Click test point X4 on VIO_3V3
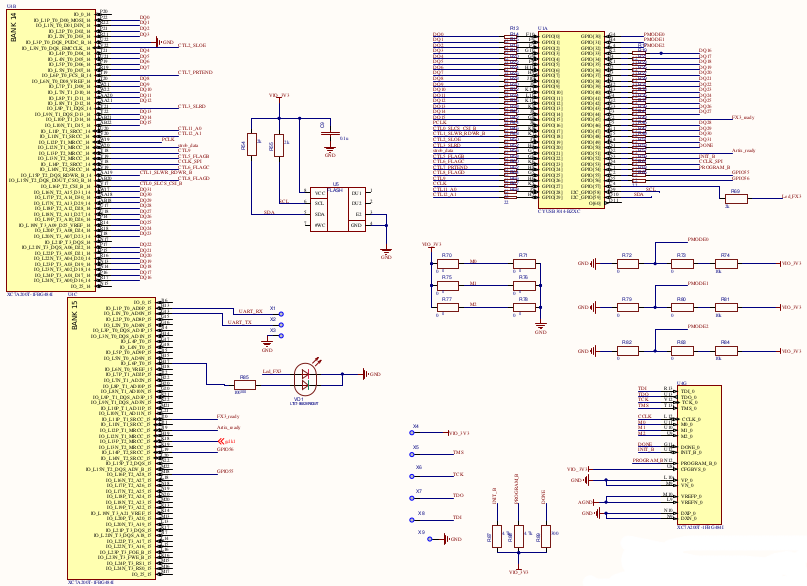Screen dimensions: 807x586 pyautogui.click(x=412, y=433)
